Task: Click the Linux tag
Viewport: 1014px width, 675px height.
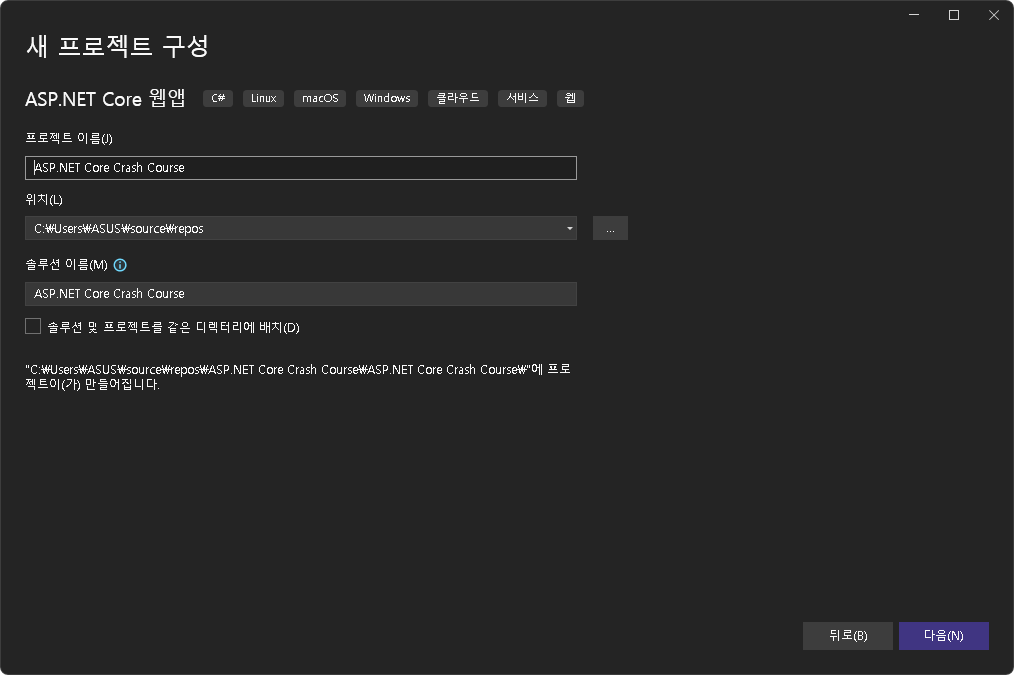Action: (x=263, y=98)
